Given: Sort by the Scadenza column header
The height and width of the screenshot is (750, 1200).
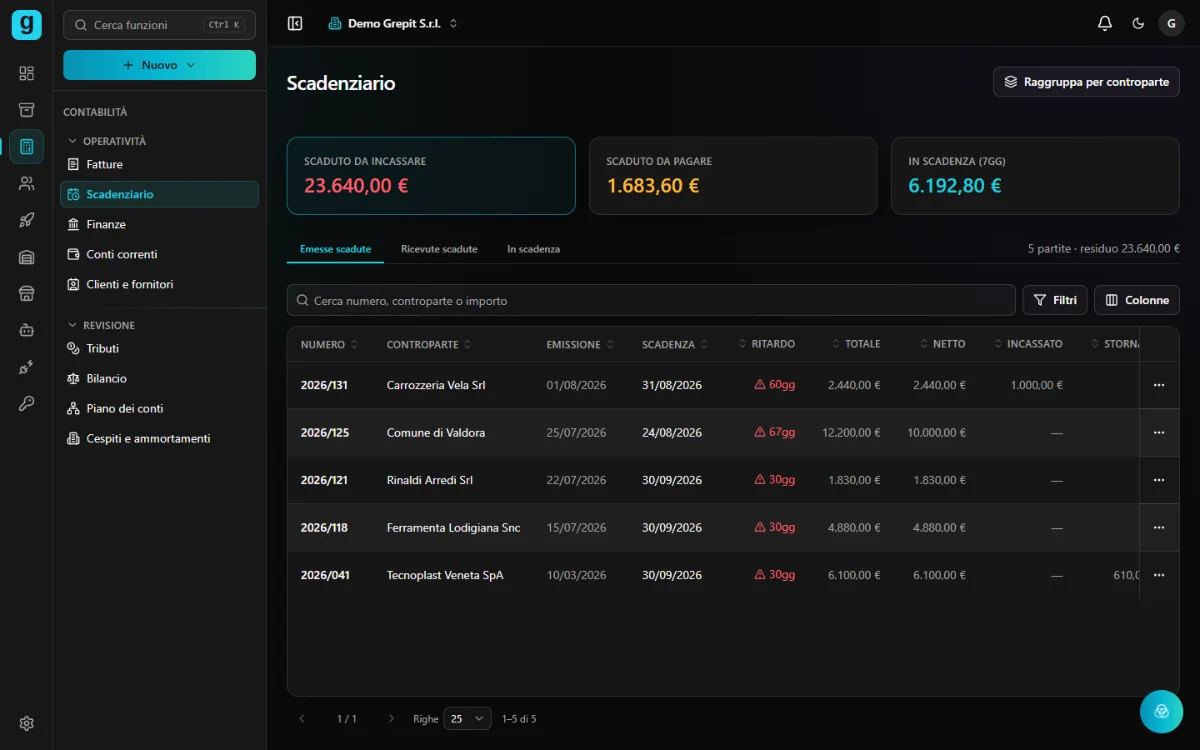Looking at the screenshot, I should click(675, 344).
